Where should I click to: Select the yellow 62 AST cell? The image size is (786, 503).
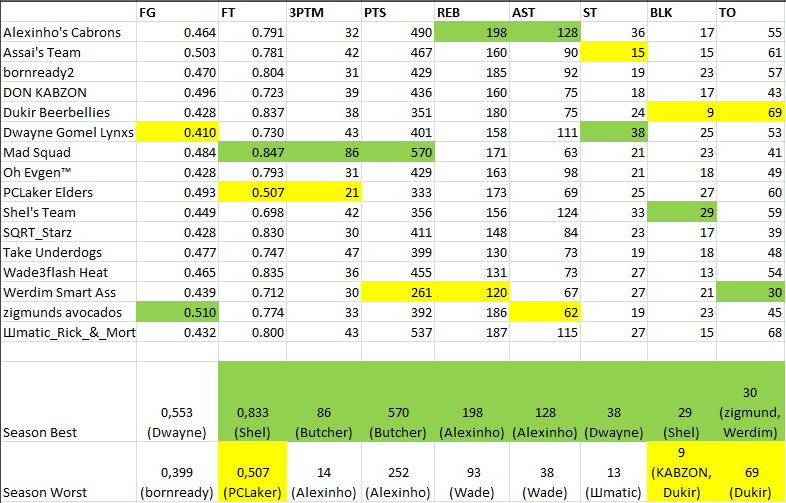coord(545,312)
